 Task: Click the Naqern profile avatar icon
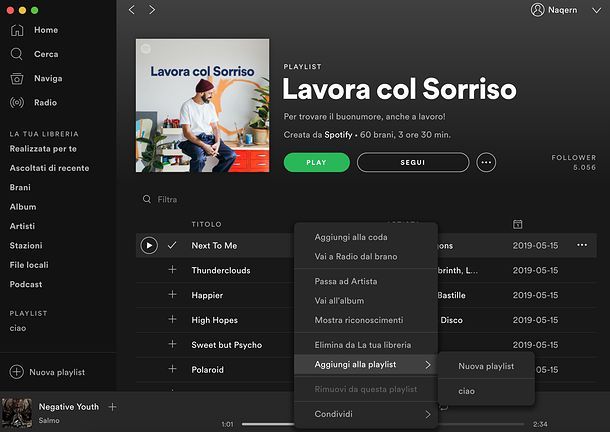(x=537, y=10)
